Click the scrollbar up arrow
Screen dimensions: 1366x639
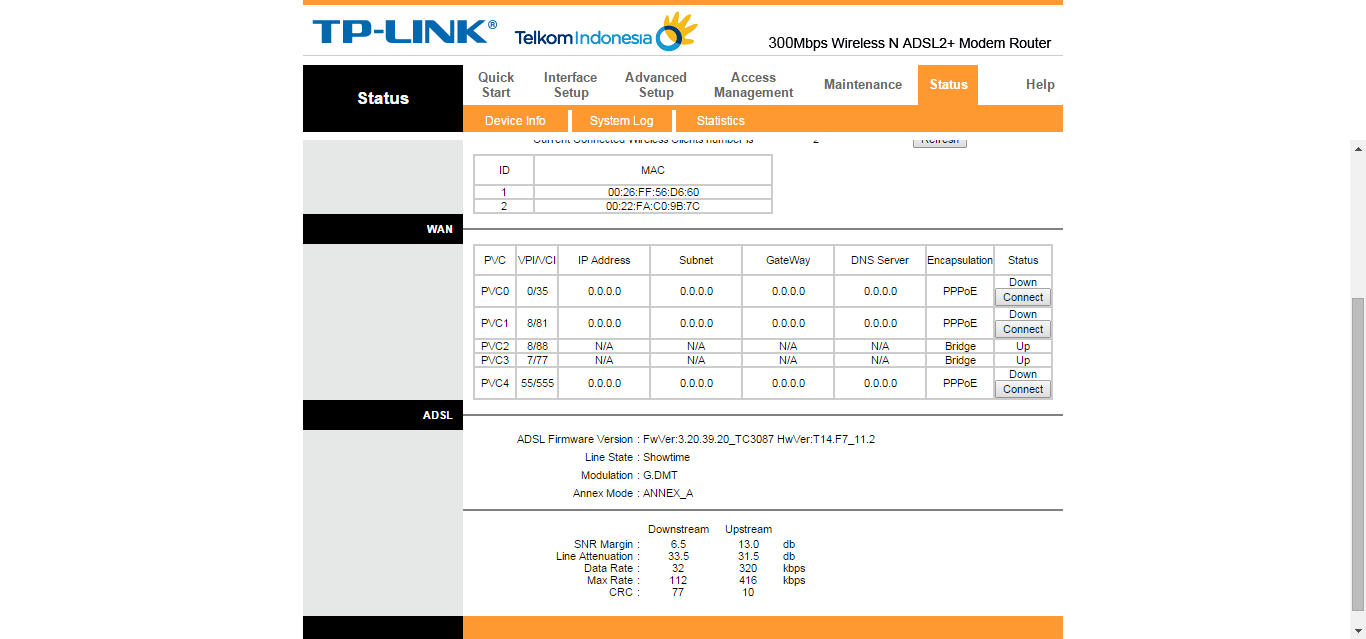coord(1357,149)
